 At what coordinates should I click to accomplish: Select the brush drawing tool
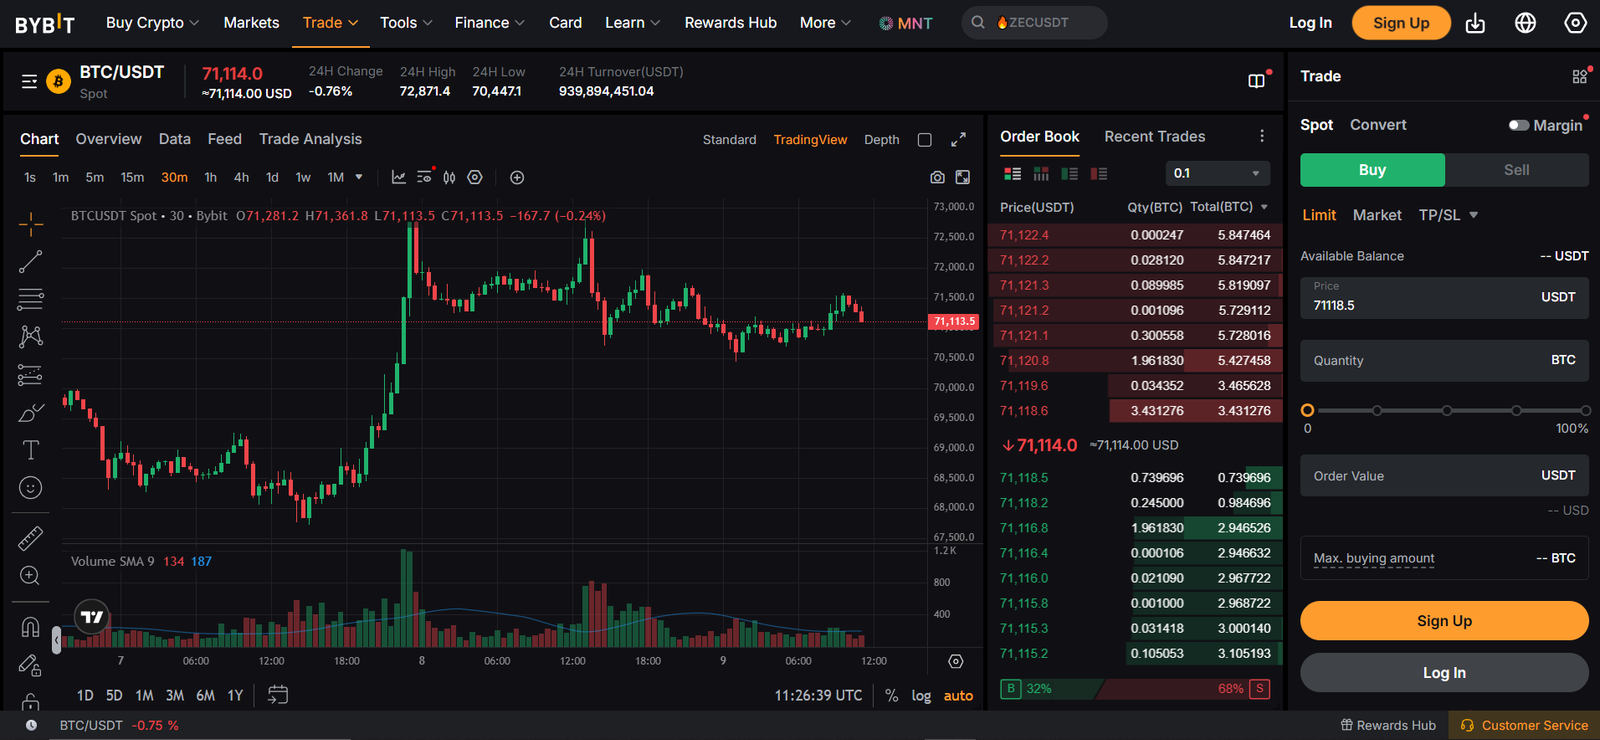[x=31, y=412]
